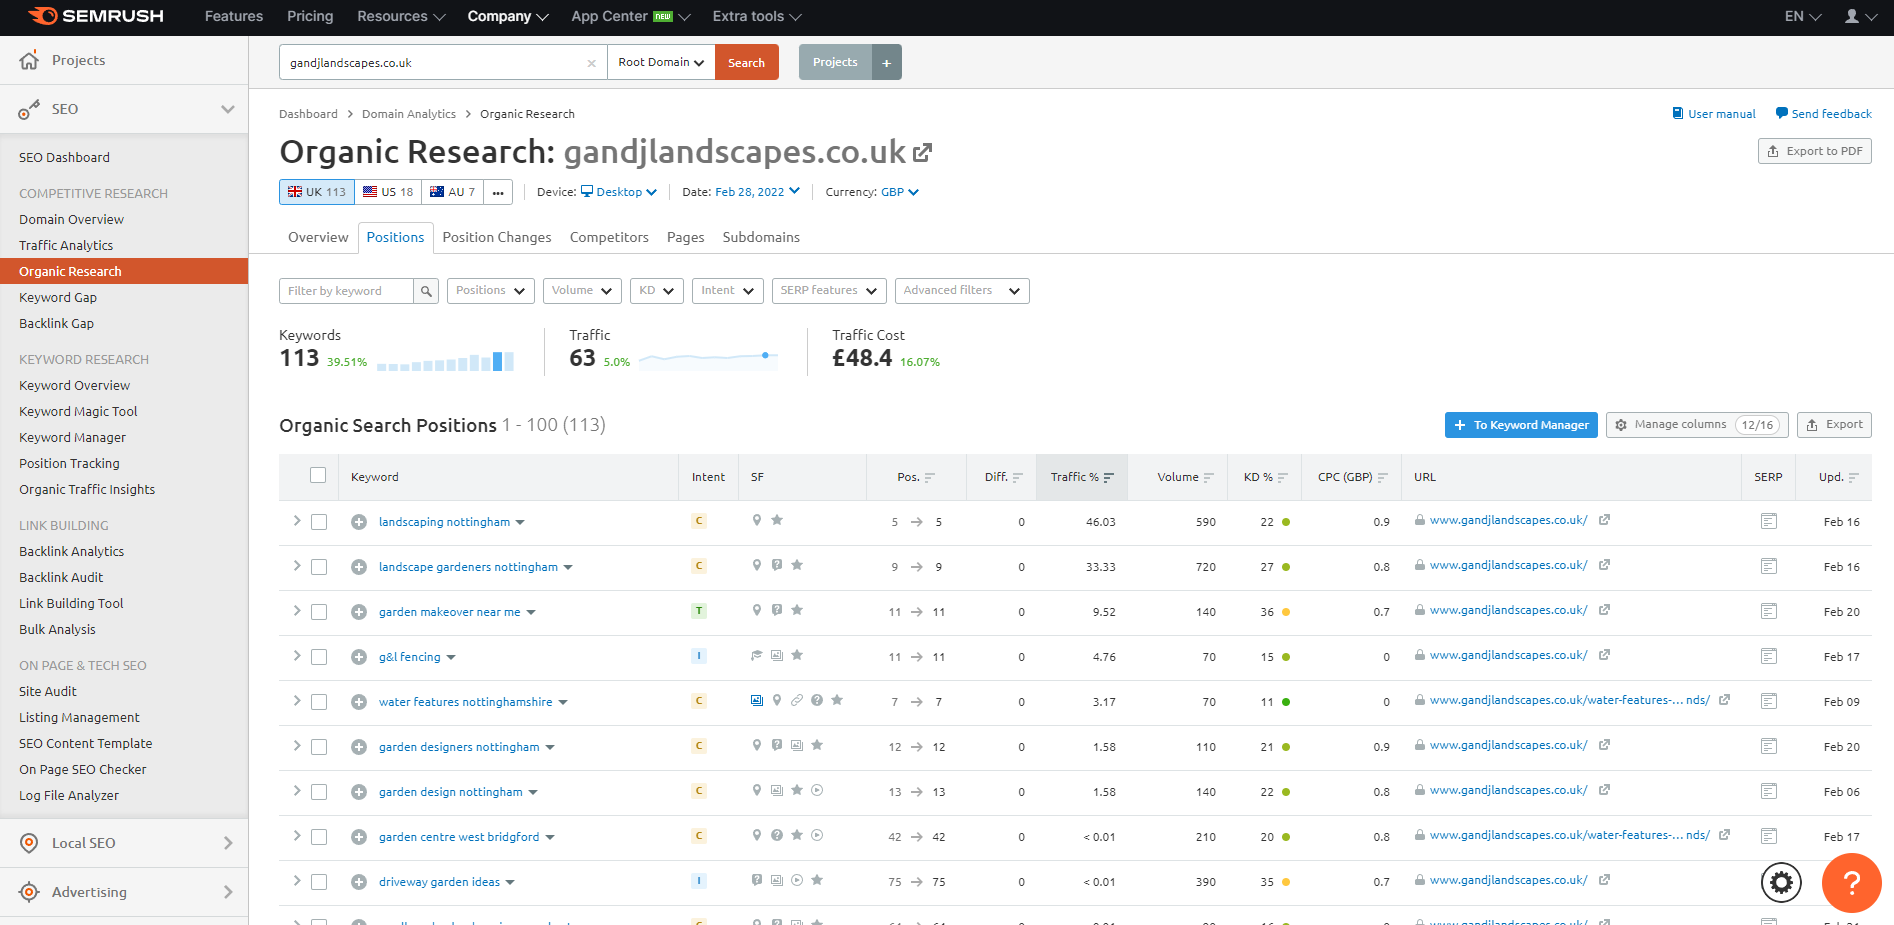Open SERP snapshot for landscaping nottingham
The width and height of the screenshot is (1894, 925).
[1768, 521]
